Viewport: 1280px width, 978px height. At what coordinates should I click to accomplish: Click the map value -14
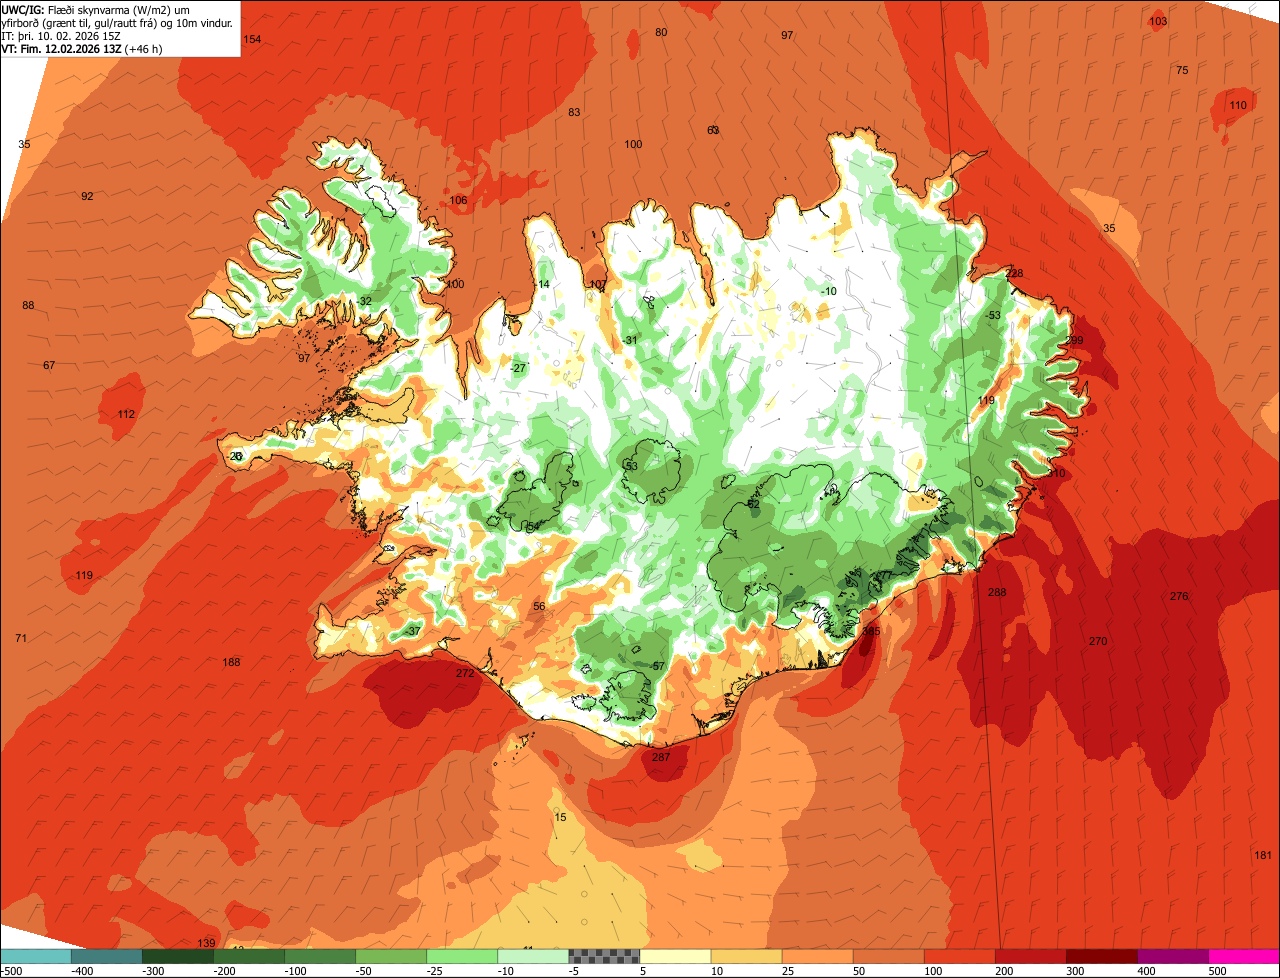[x=542, y=284]
